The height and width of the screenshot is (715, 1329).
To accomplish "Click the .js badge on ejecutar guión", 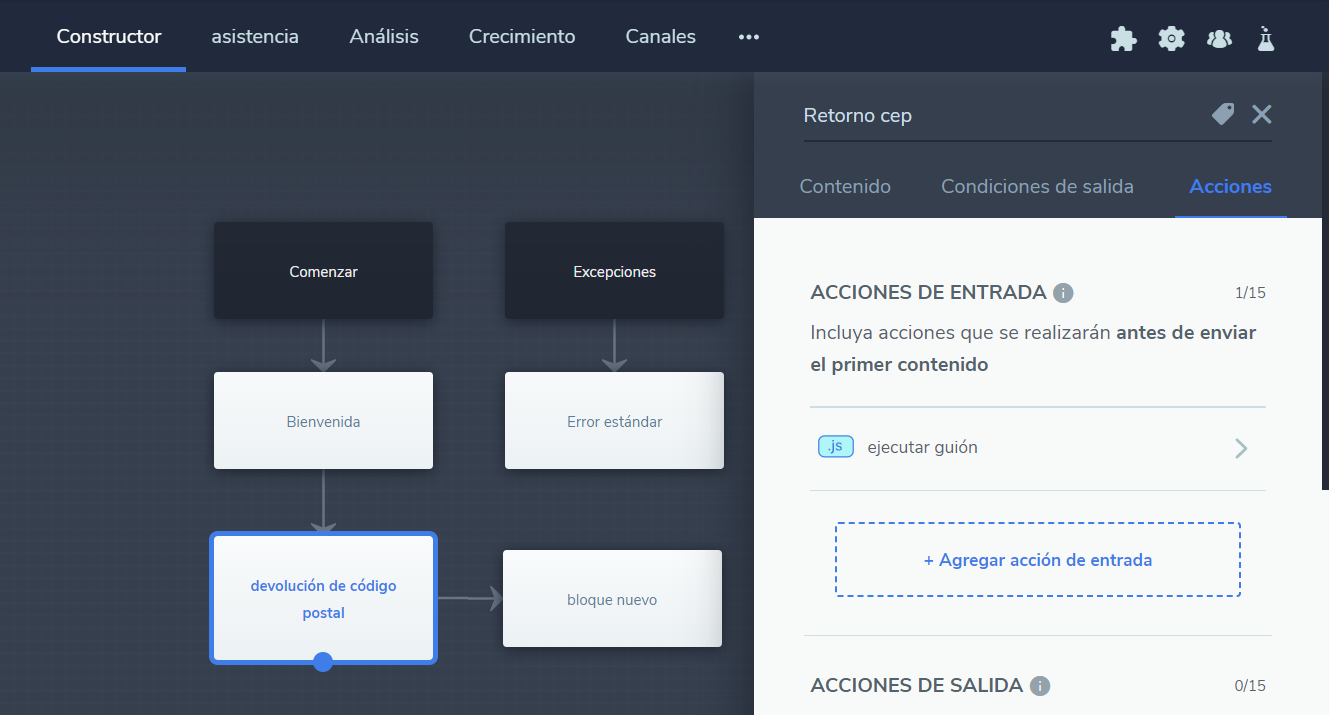I will click(x=835, y=447).
